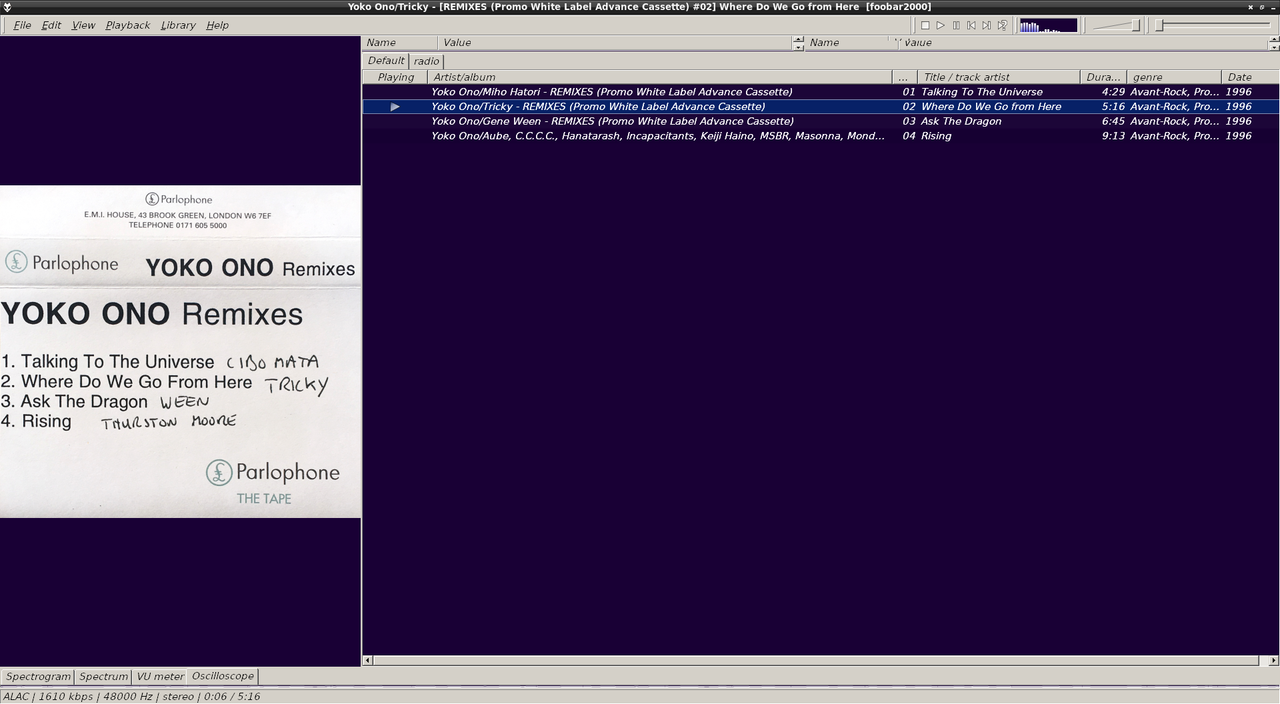Image resolution: width=1280 pixels, height=704 pixels.
Task: Click the spectrum visualization in toolbar
Action: (1048, 25)
